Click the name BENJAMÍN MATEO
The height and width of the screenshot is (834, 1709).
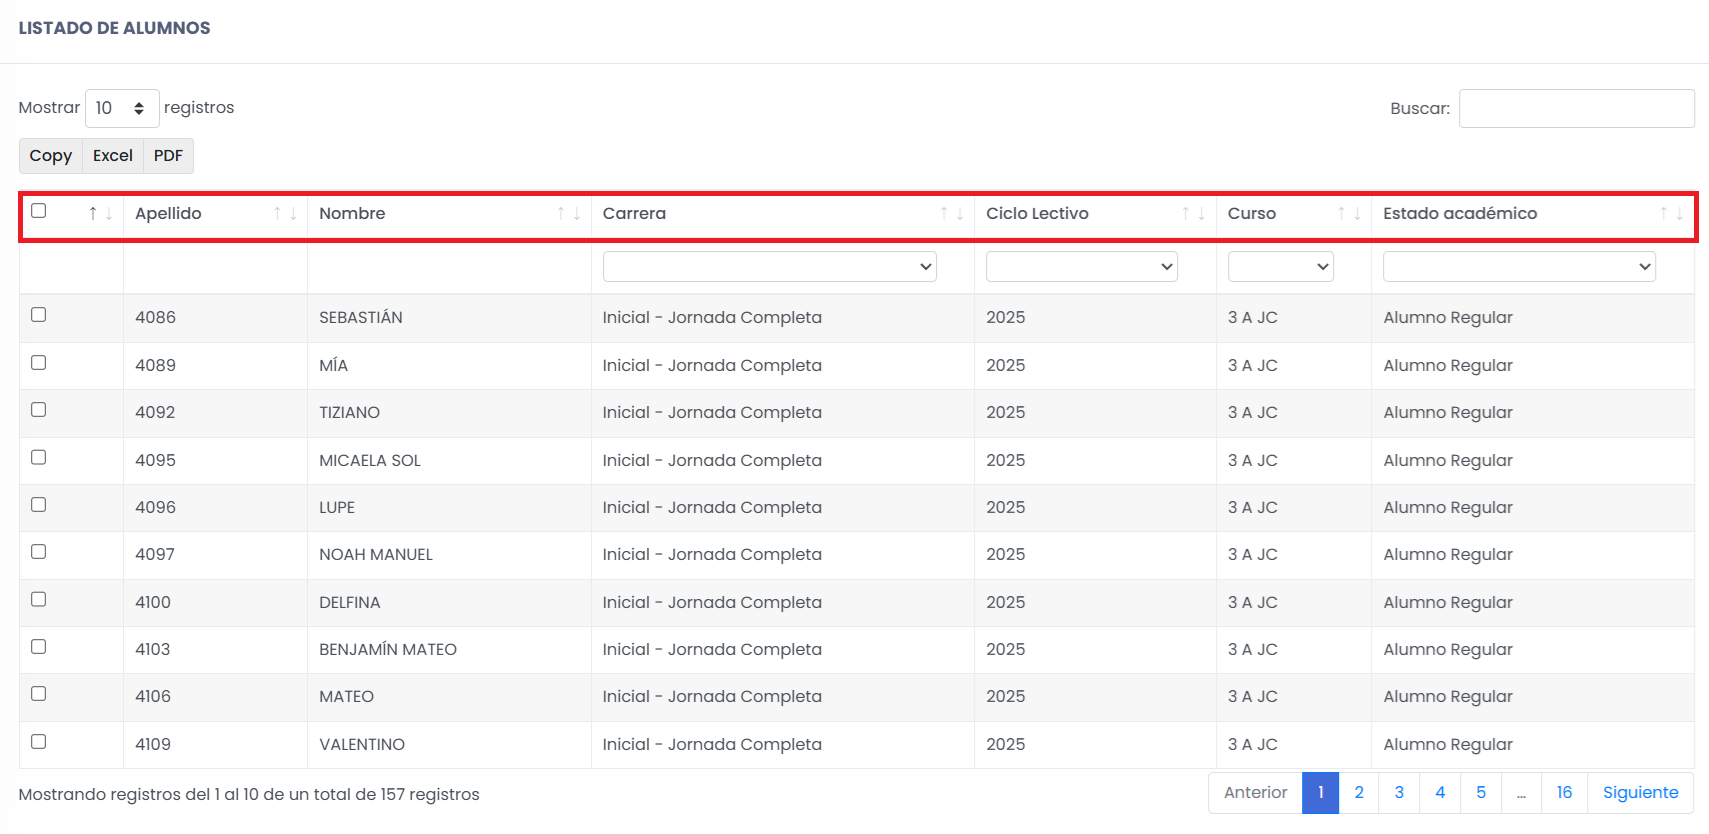(388, 650)
